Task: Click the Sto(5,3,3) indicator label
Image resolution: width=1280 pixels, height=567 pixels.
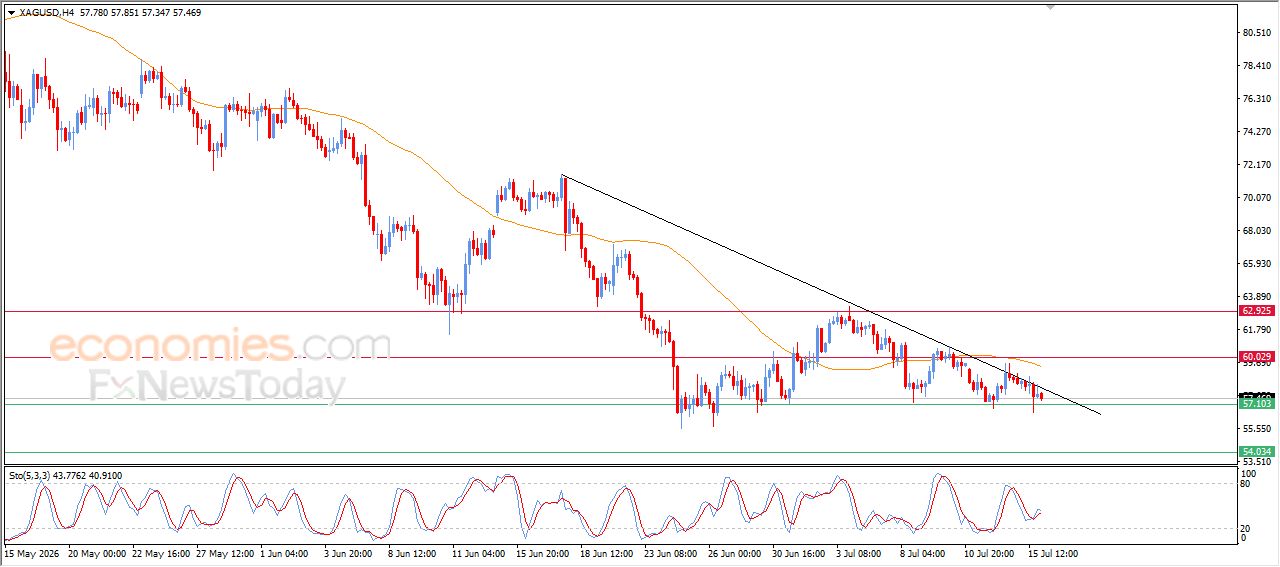Action: 29,476
